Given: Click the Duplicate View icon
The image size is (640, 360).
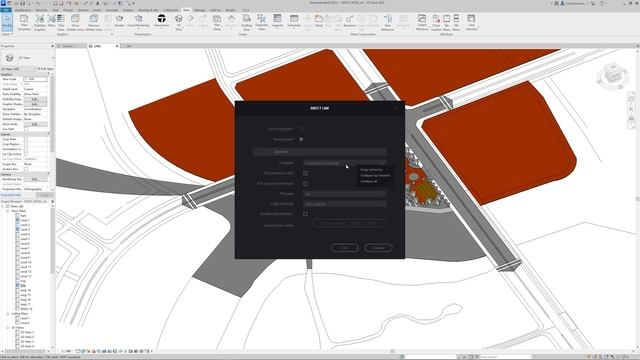Looking at the screenshot, I should (262, 22).
